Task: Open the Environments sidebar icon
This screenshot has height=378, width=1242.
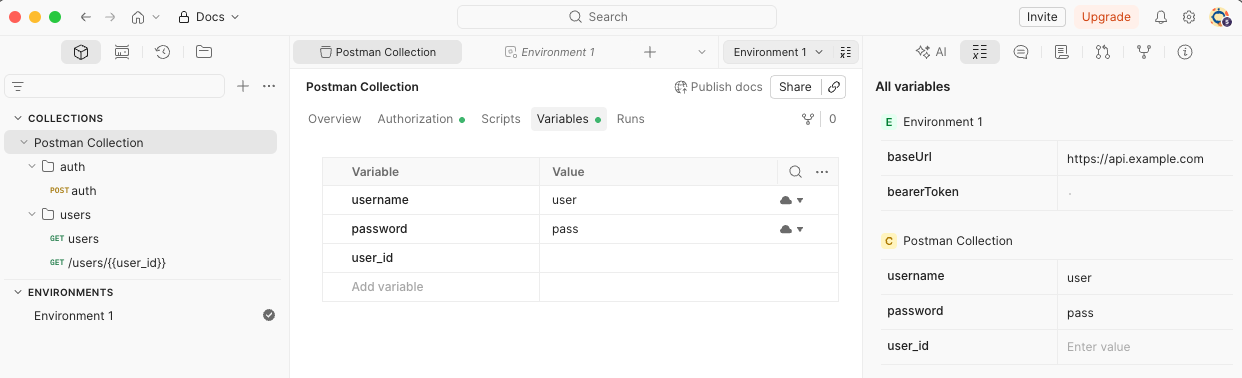Action: [122, 52]
